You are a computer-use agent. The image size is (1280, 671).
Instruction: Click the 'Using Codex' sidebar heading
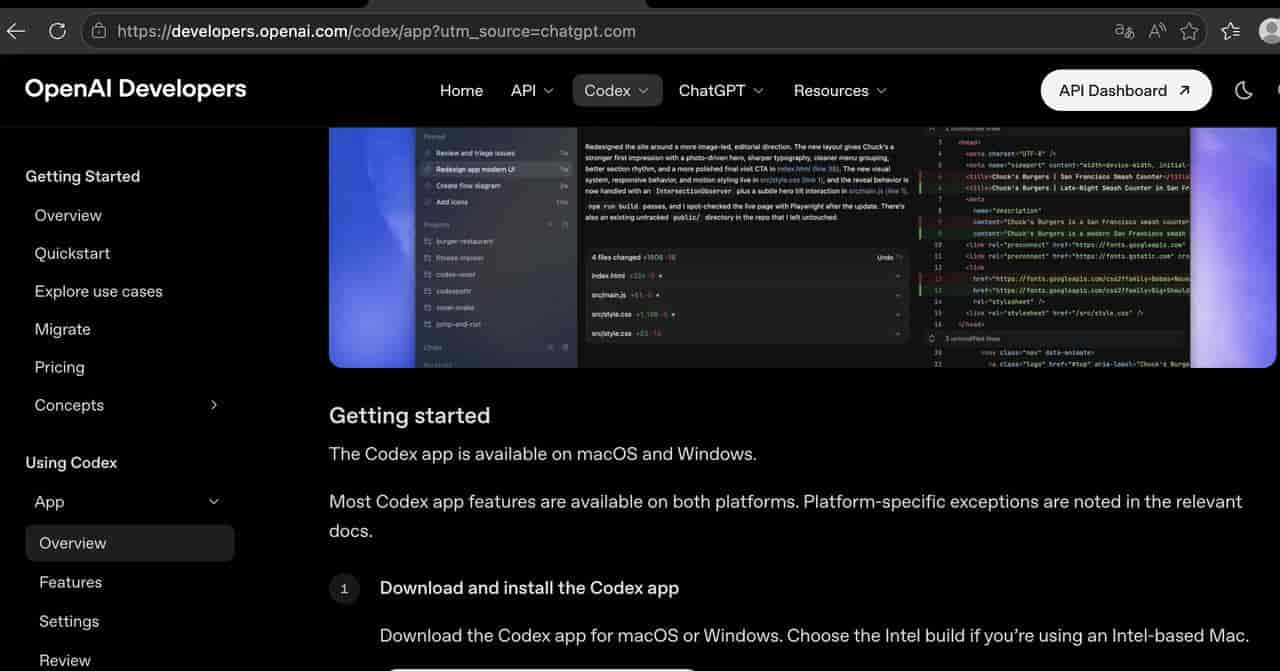click(71, 463)
